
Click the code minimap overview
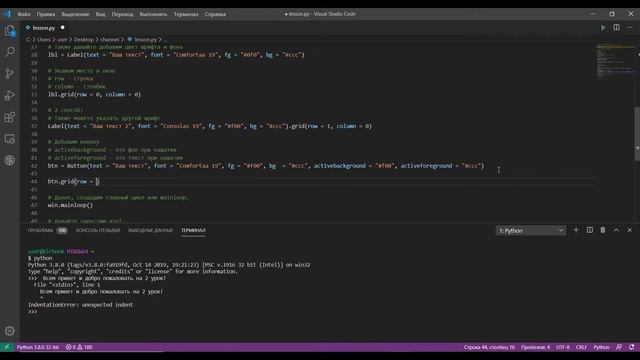pyautogui.click(x=616, y=61)
